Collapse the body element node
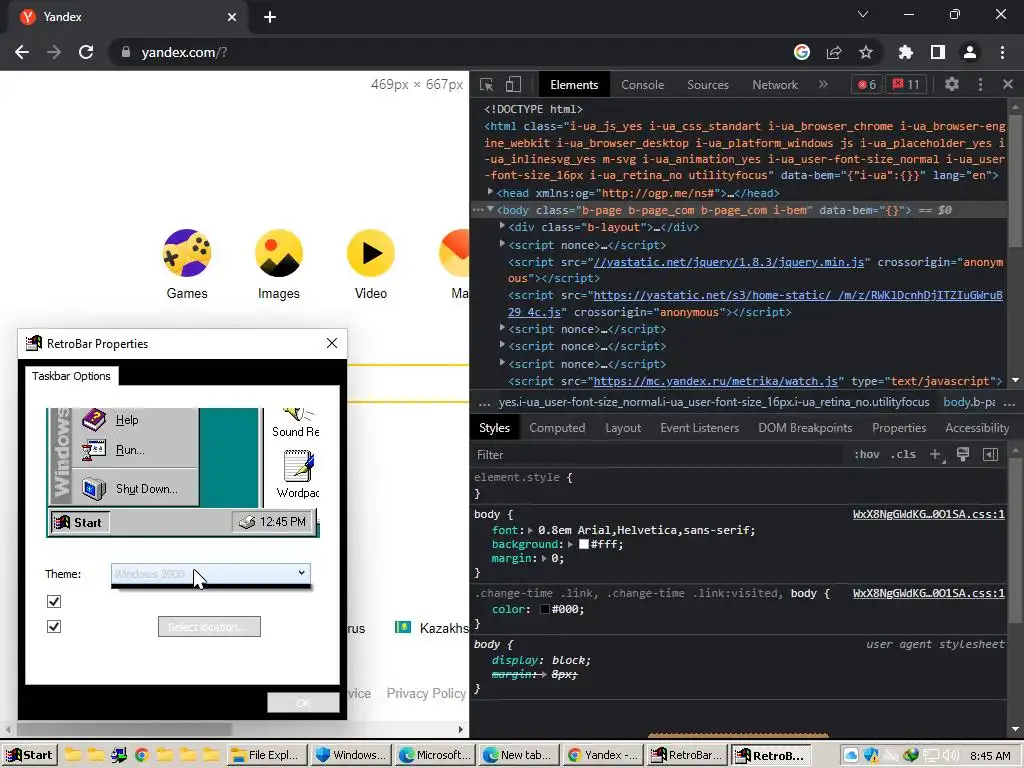 point(490,209)
